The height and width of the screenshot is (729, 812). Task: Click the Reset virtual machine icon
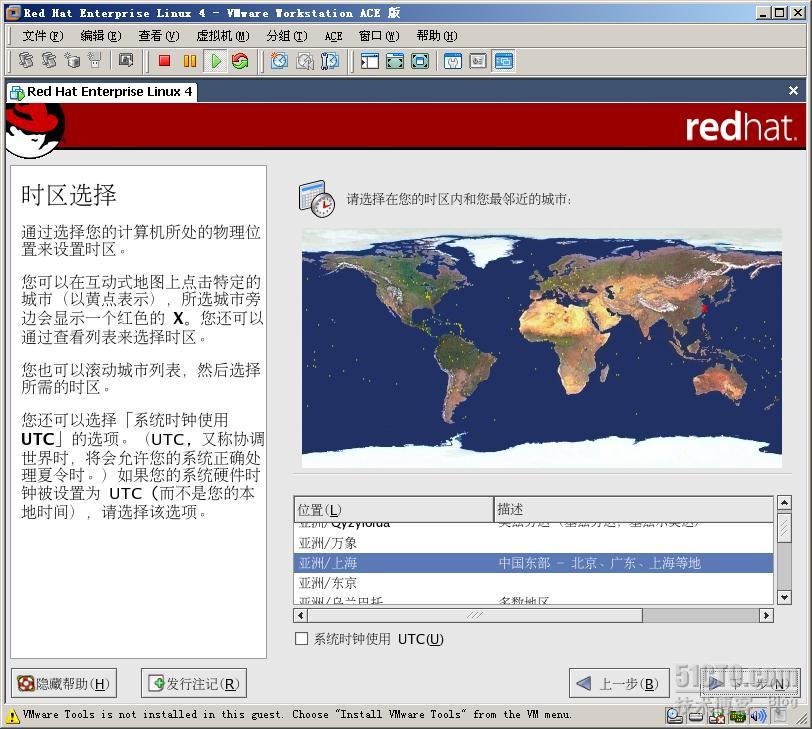click(240, 61)
